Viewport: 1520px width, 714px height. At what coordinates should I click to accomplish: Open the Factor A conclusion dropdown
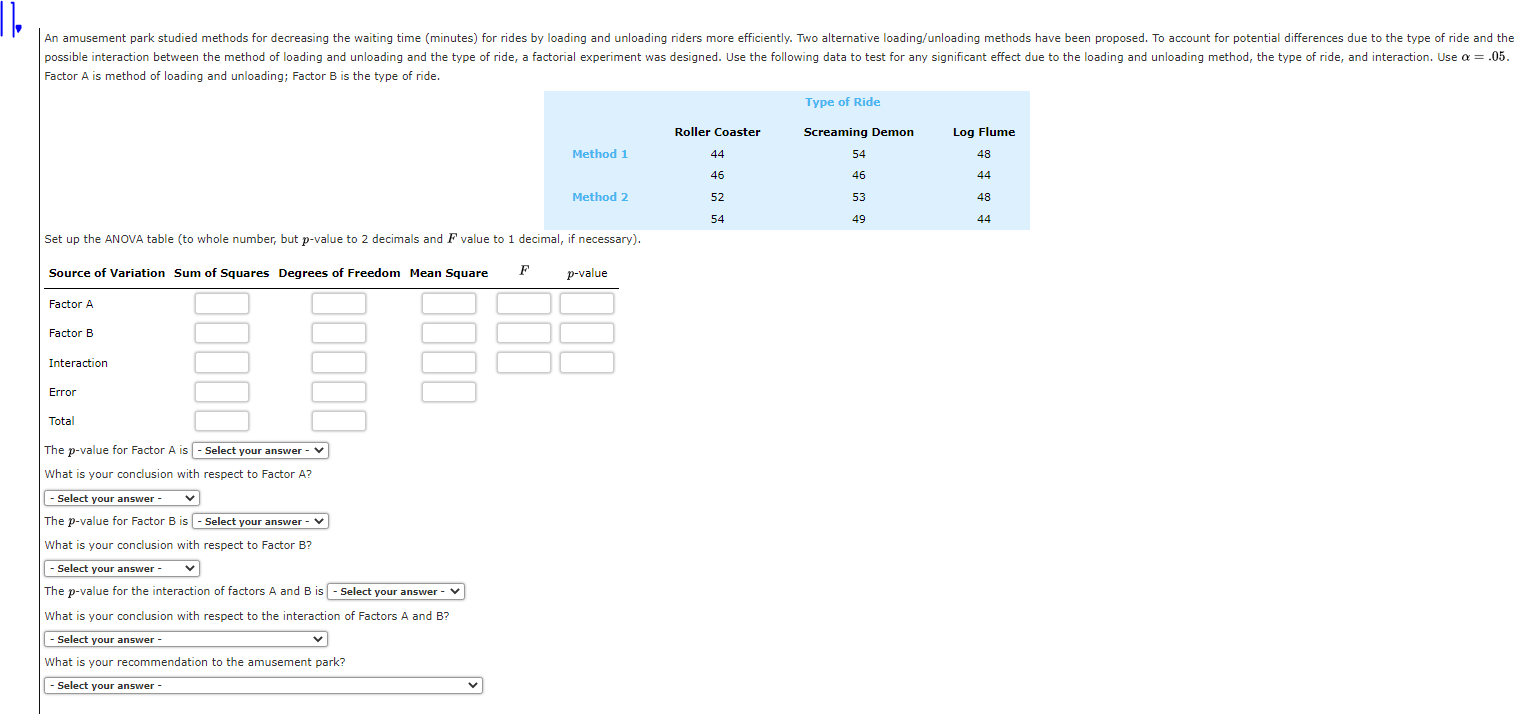click(120, 497)
